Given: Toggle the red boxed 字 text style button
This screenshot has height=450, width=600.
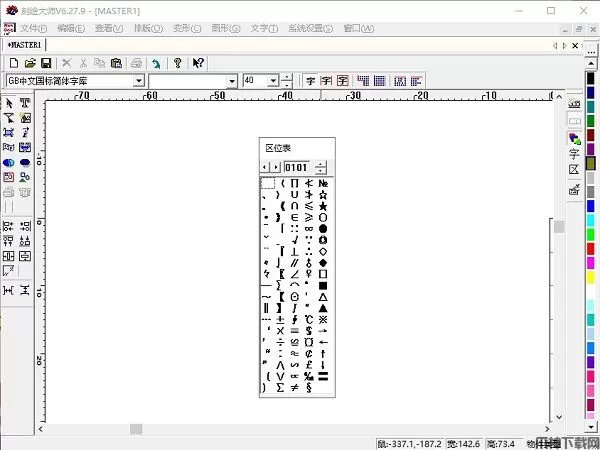Looking at the screenshot, I should (342, 81).
